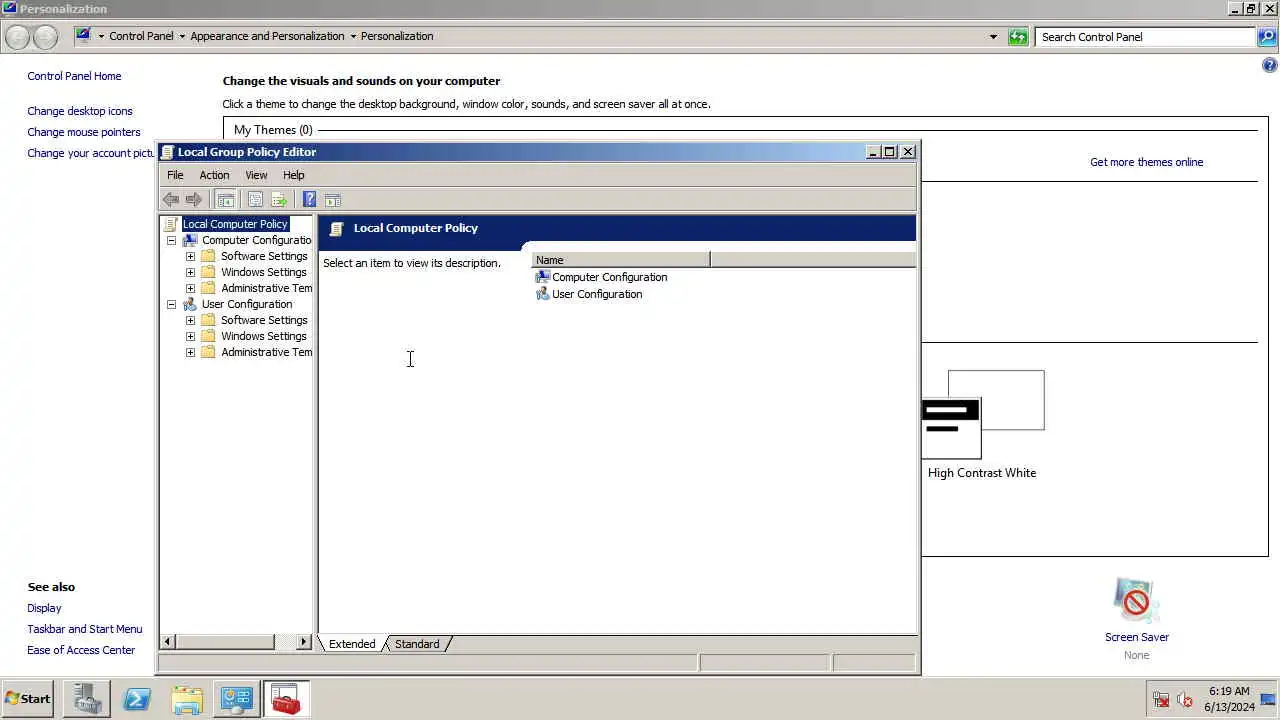Open Windows Explorer from the taskbar
Viewport: 1280px width, 720px height.
click(x=187, y=699)
